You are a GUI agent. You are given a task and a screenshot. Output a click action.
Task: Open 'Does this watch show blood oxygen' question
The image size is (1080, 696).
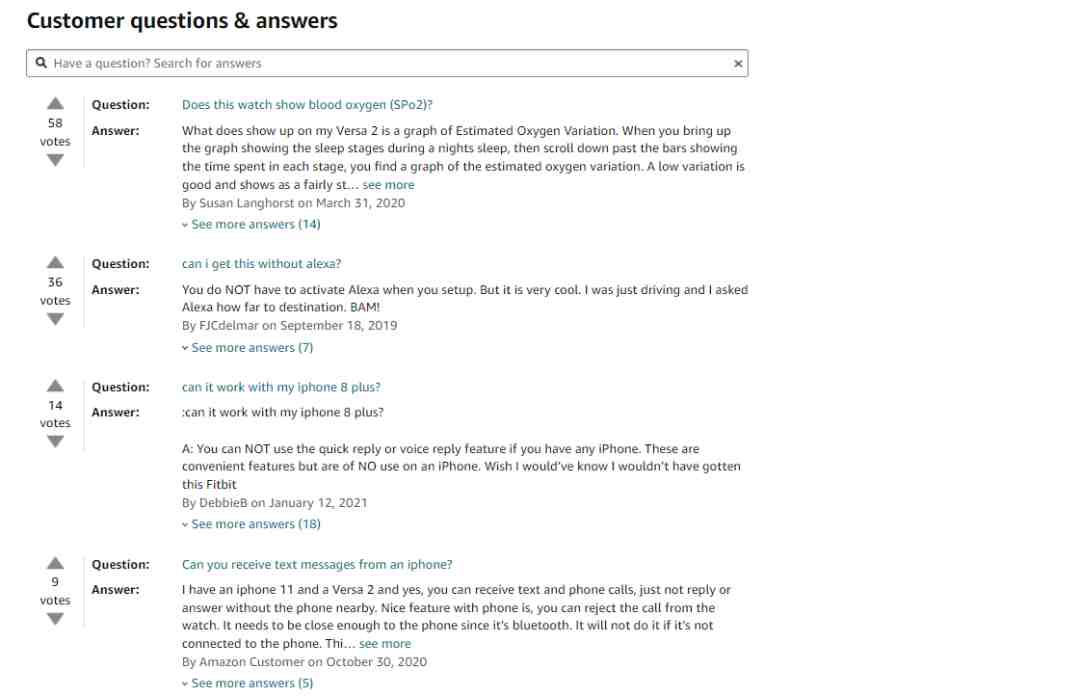(x=307, y=105)
